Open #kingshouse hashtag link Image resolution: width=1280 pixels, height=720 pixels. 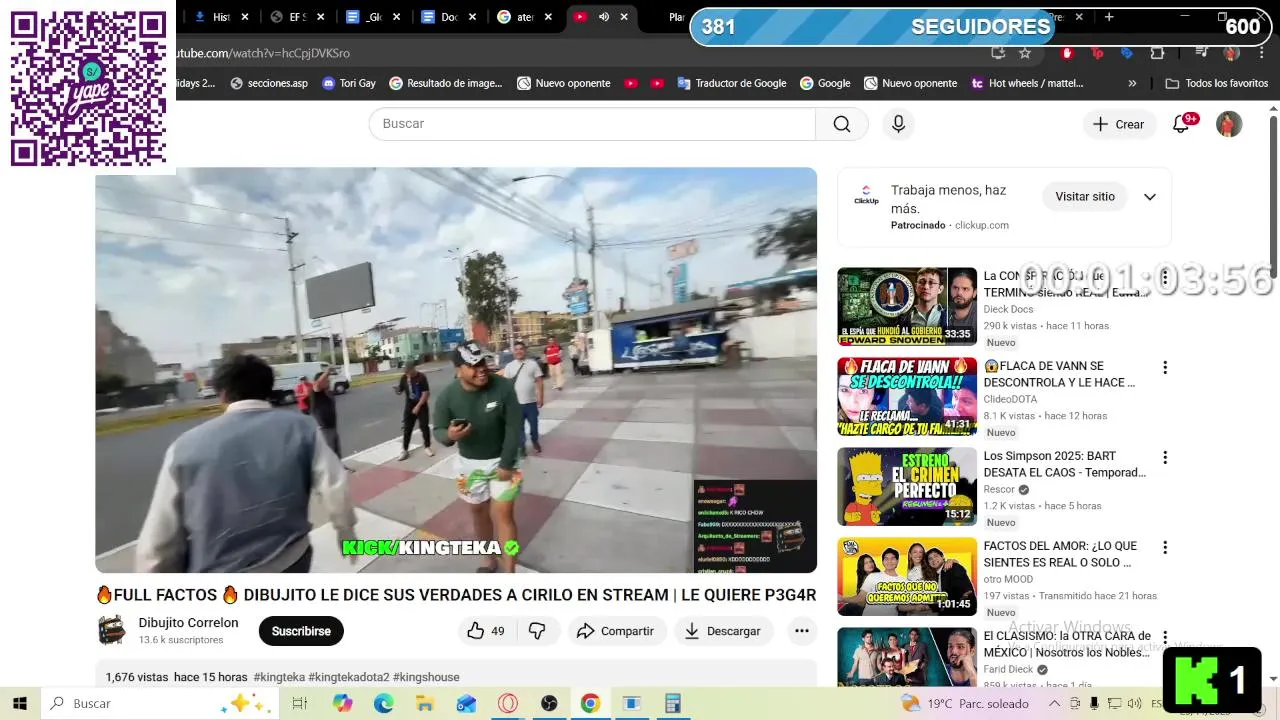click(426, 677)
